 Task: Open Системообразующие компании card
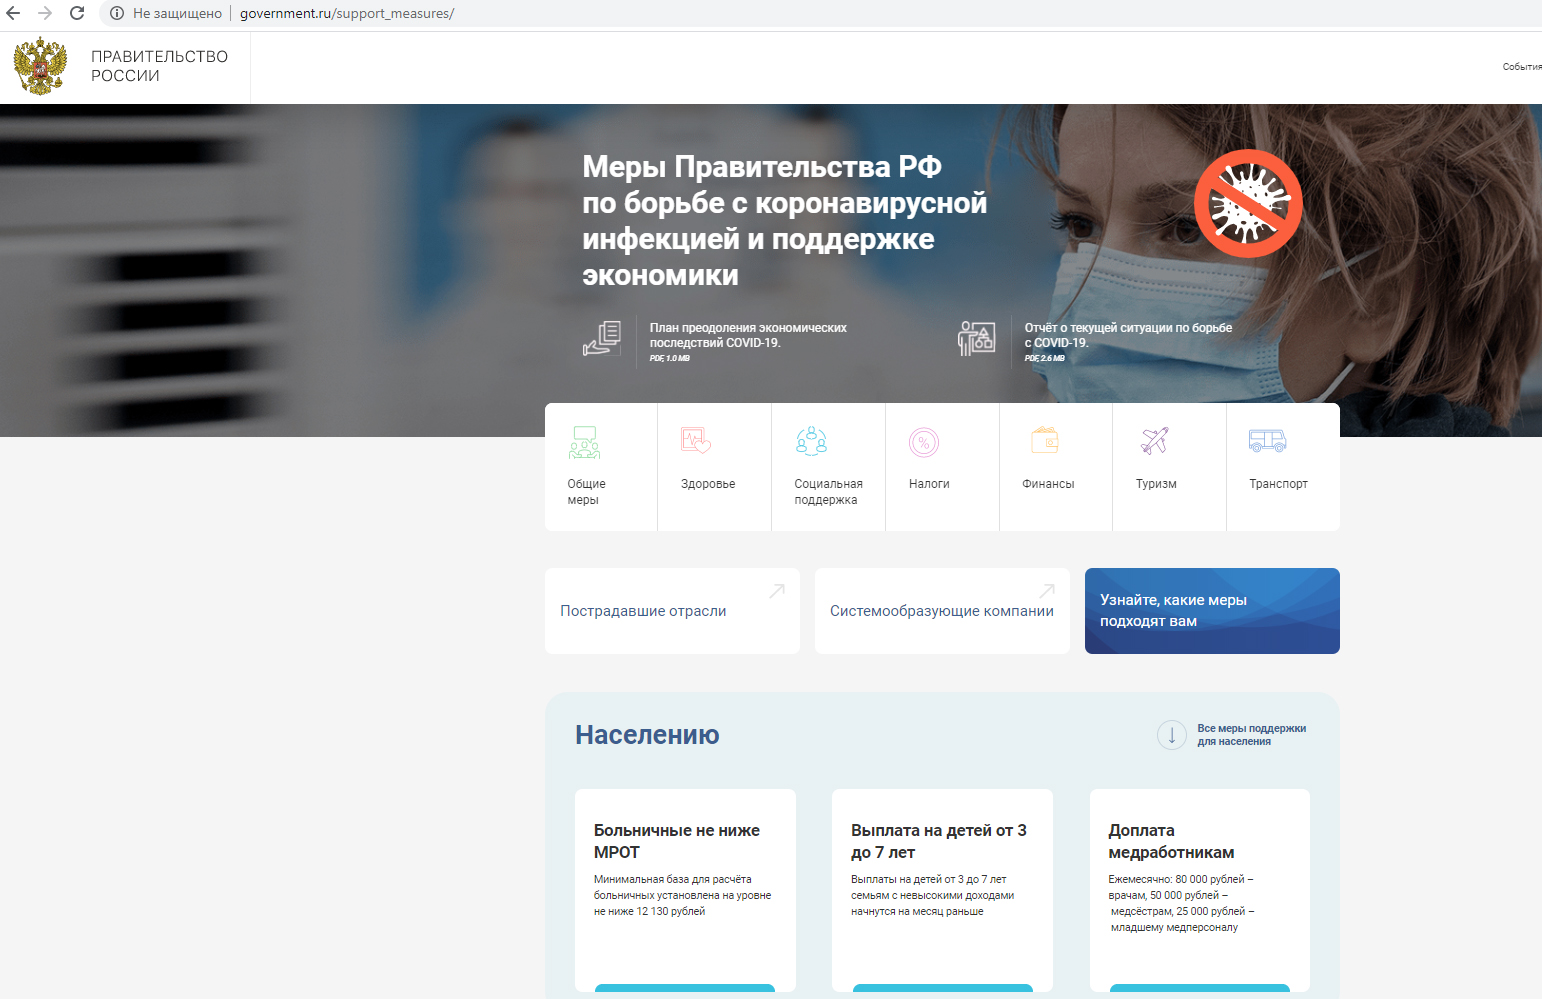pyautogui.click(x=942, y=611)
